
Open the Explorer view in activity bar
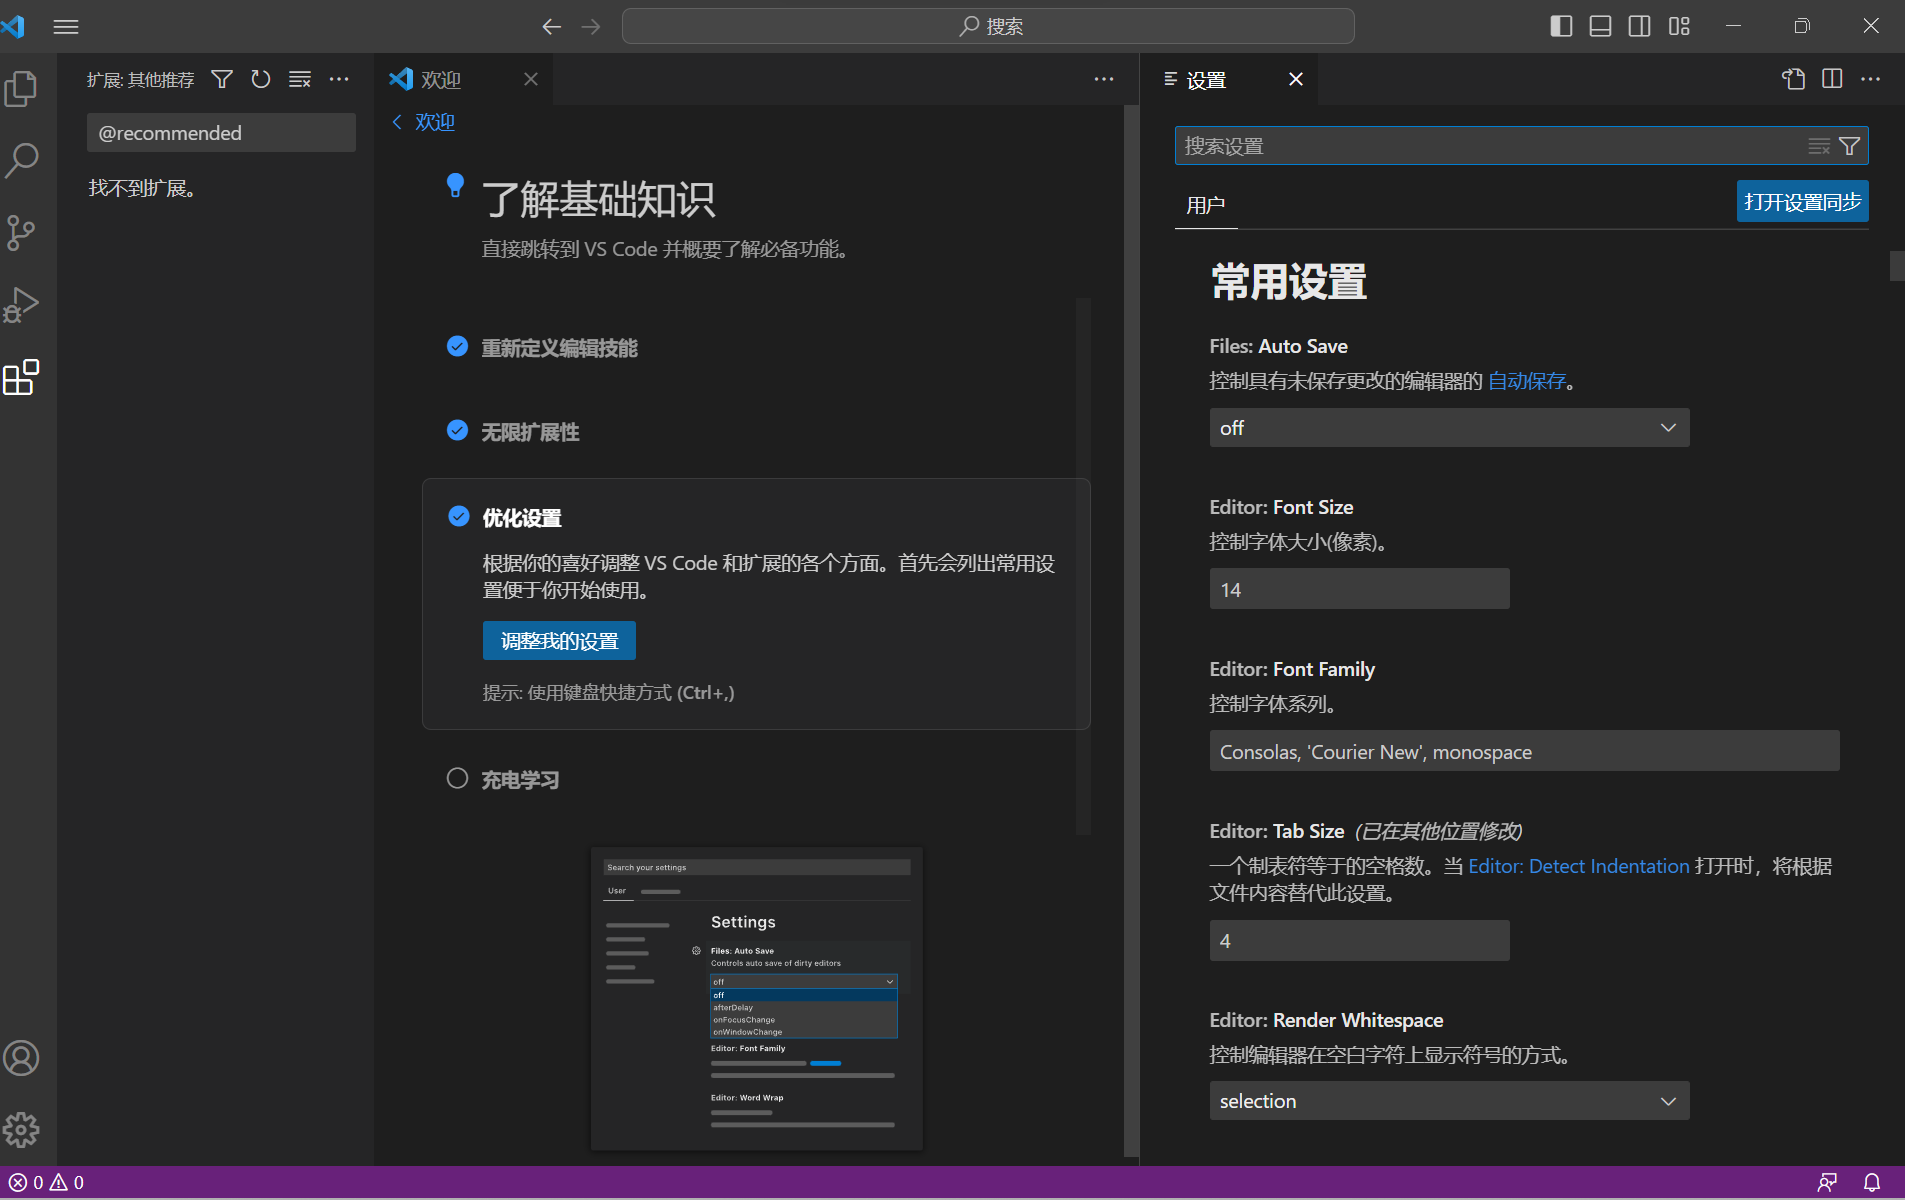[21, 88]
